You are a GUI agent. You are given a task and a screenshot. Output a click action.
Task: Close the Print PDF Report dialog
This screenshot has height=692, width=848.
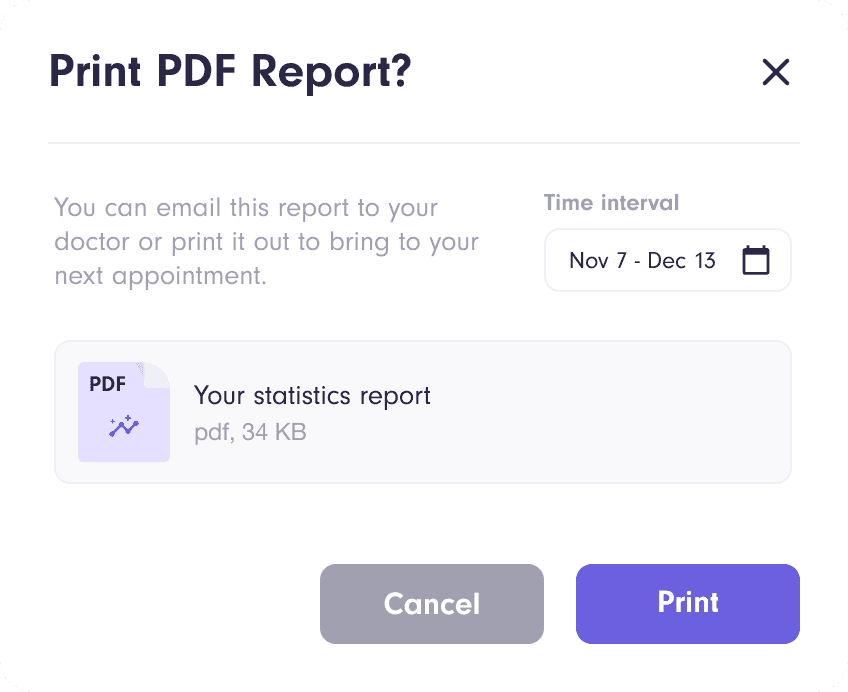775,72
